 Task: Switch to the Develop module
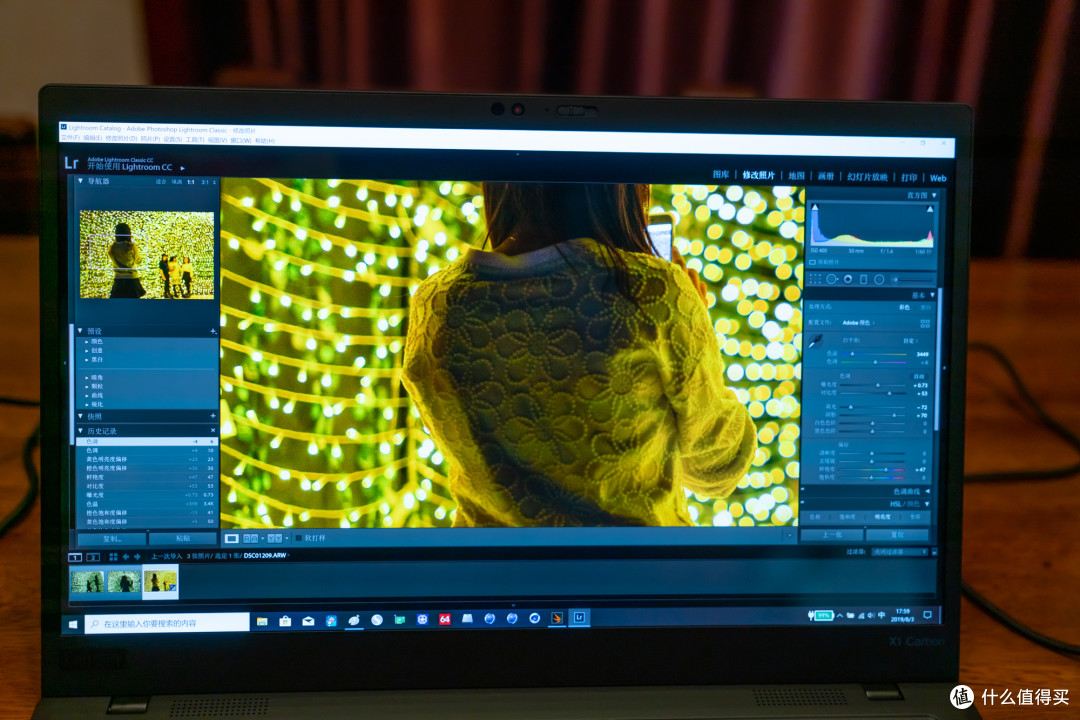point(758,175)
